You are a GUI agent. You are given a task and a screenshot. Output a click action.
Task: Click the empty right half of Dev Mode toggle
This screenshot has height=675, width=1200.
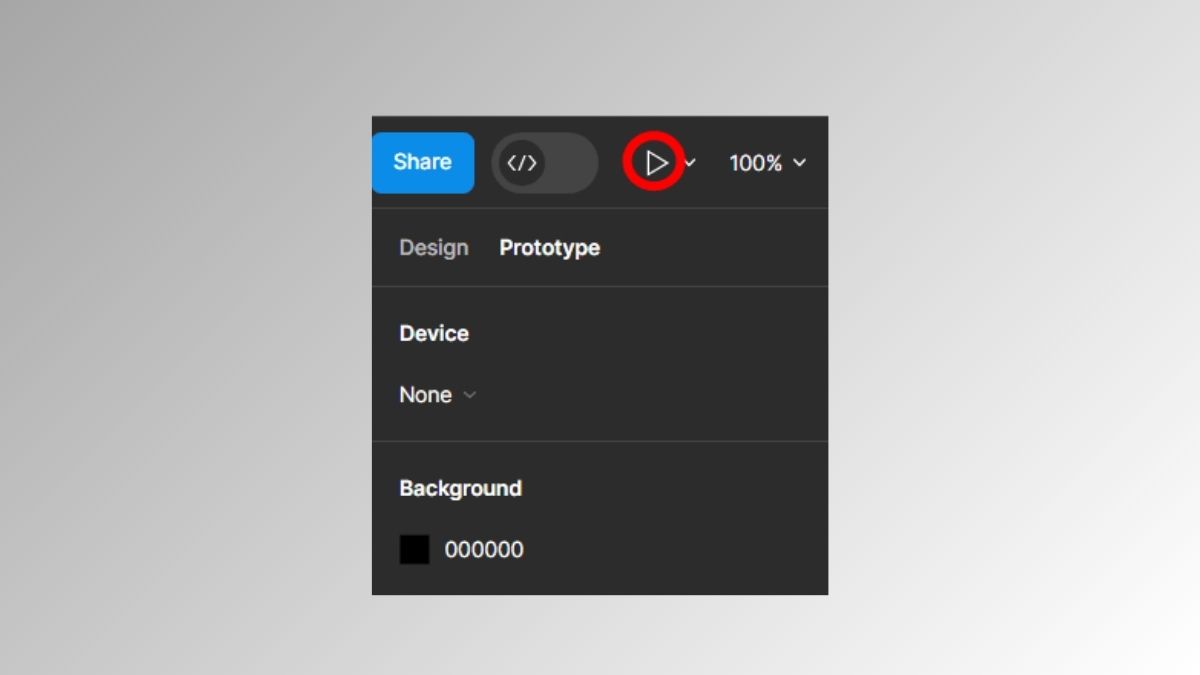(x=572, y=163)
